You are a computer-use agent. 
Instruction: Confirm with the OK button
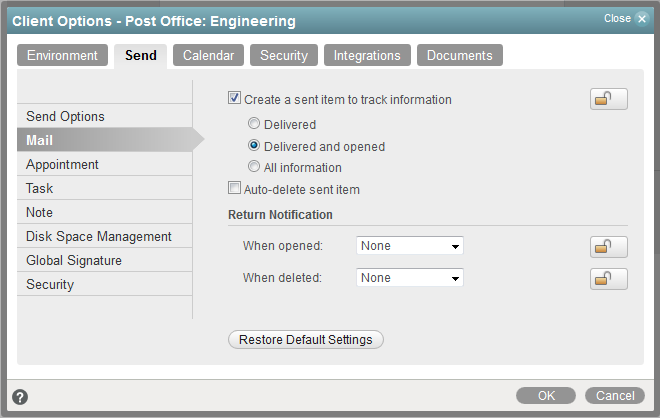546,395
